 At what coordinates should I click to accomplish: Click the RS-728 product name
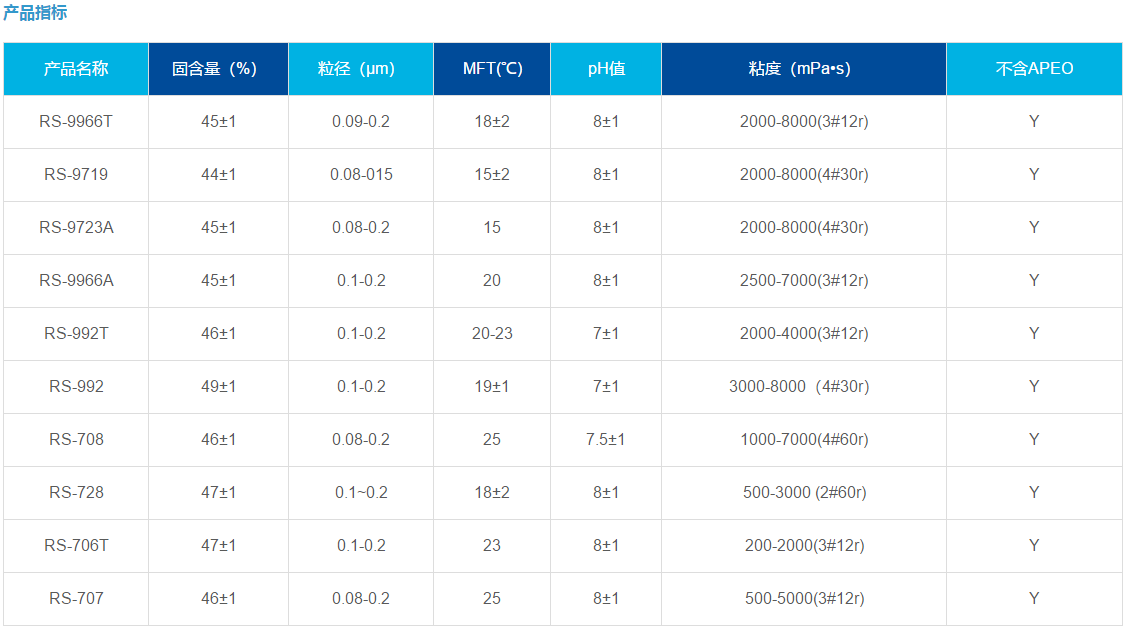(x=76, y=493)
